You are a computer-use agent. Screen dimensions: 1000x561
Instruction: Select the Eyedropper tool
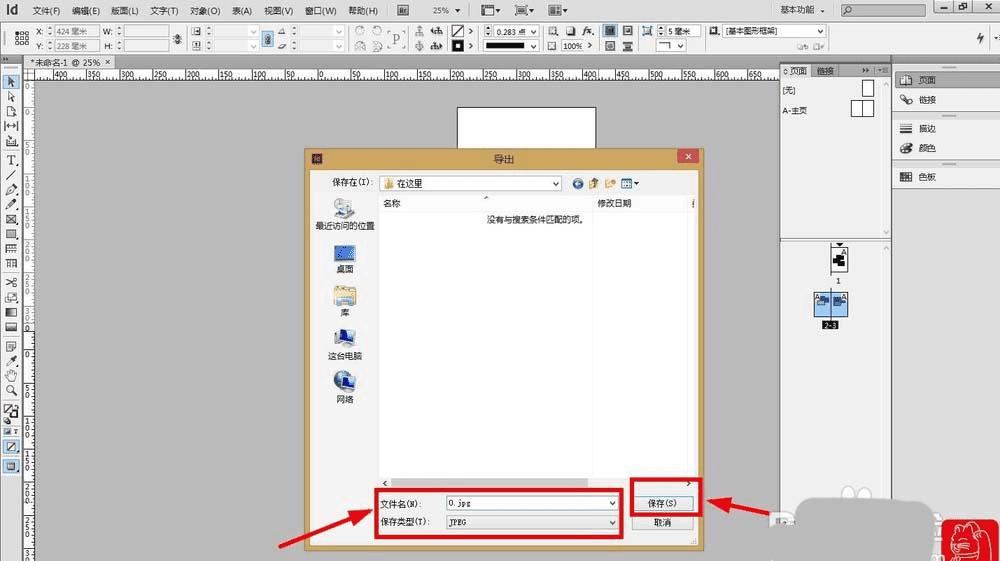[x=11, y=361]
